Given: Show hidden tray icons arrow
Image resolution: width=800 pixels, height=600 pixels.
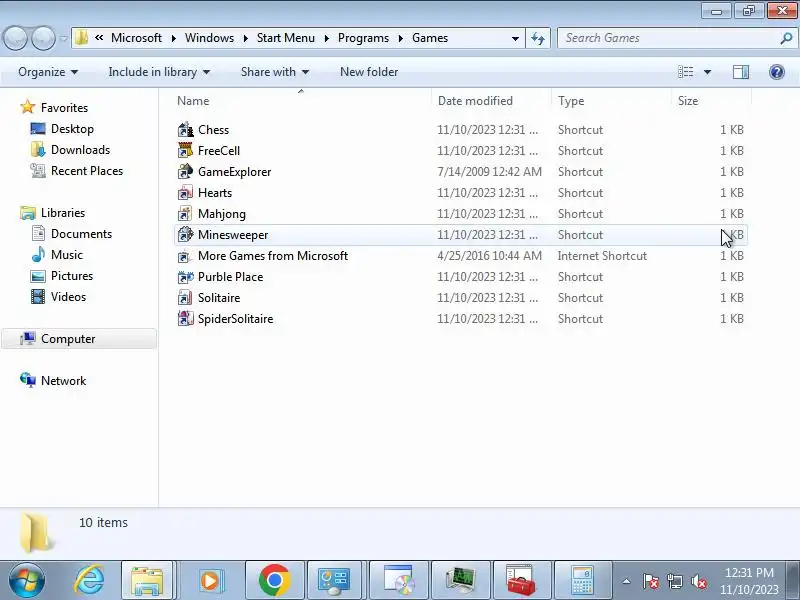Looking at the screenshot, I should tap(627, 581).
